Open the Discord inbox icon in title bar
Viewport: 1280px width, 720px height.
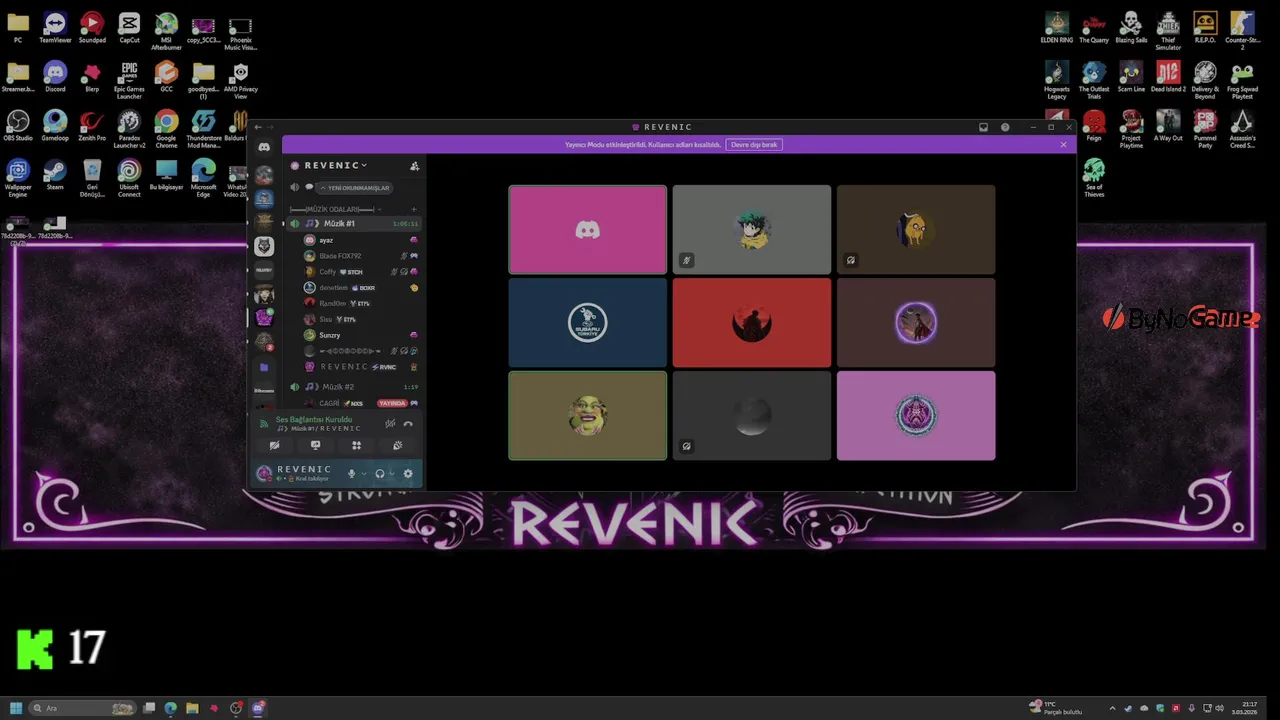coord(983,127)
